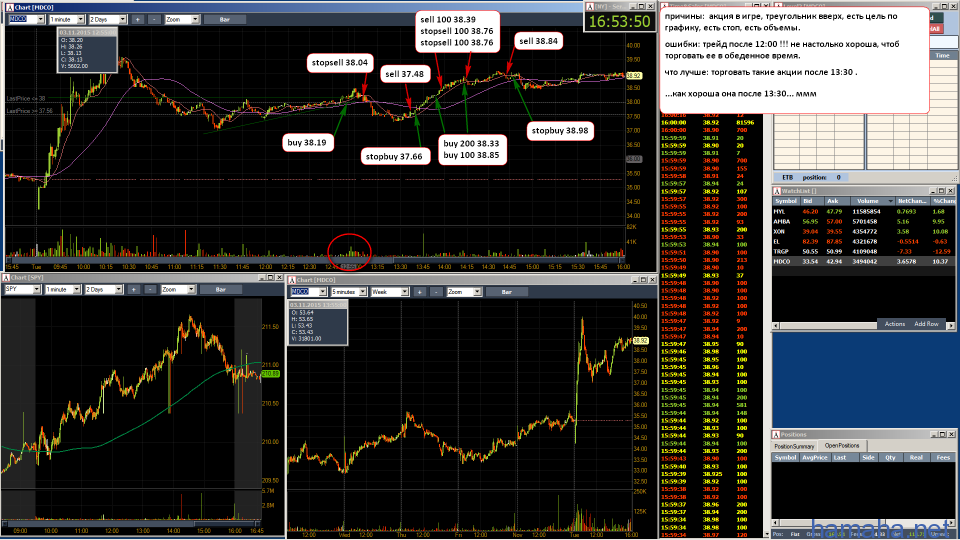
Task: Click the plus button in the lower MDCO chart
Action: point(419,292)
